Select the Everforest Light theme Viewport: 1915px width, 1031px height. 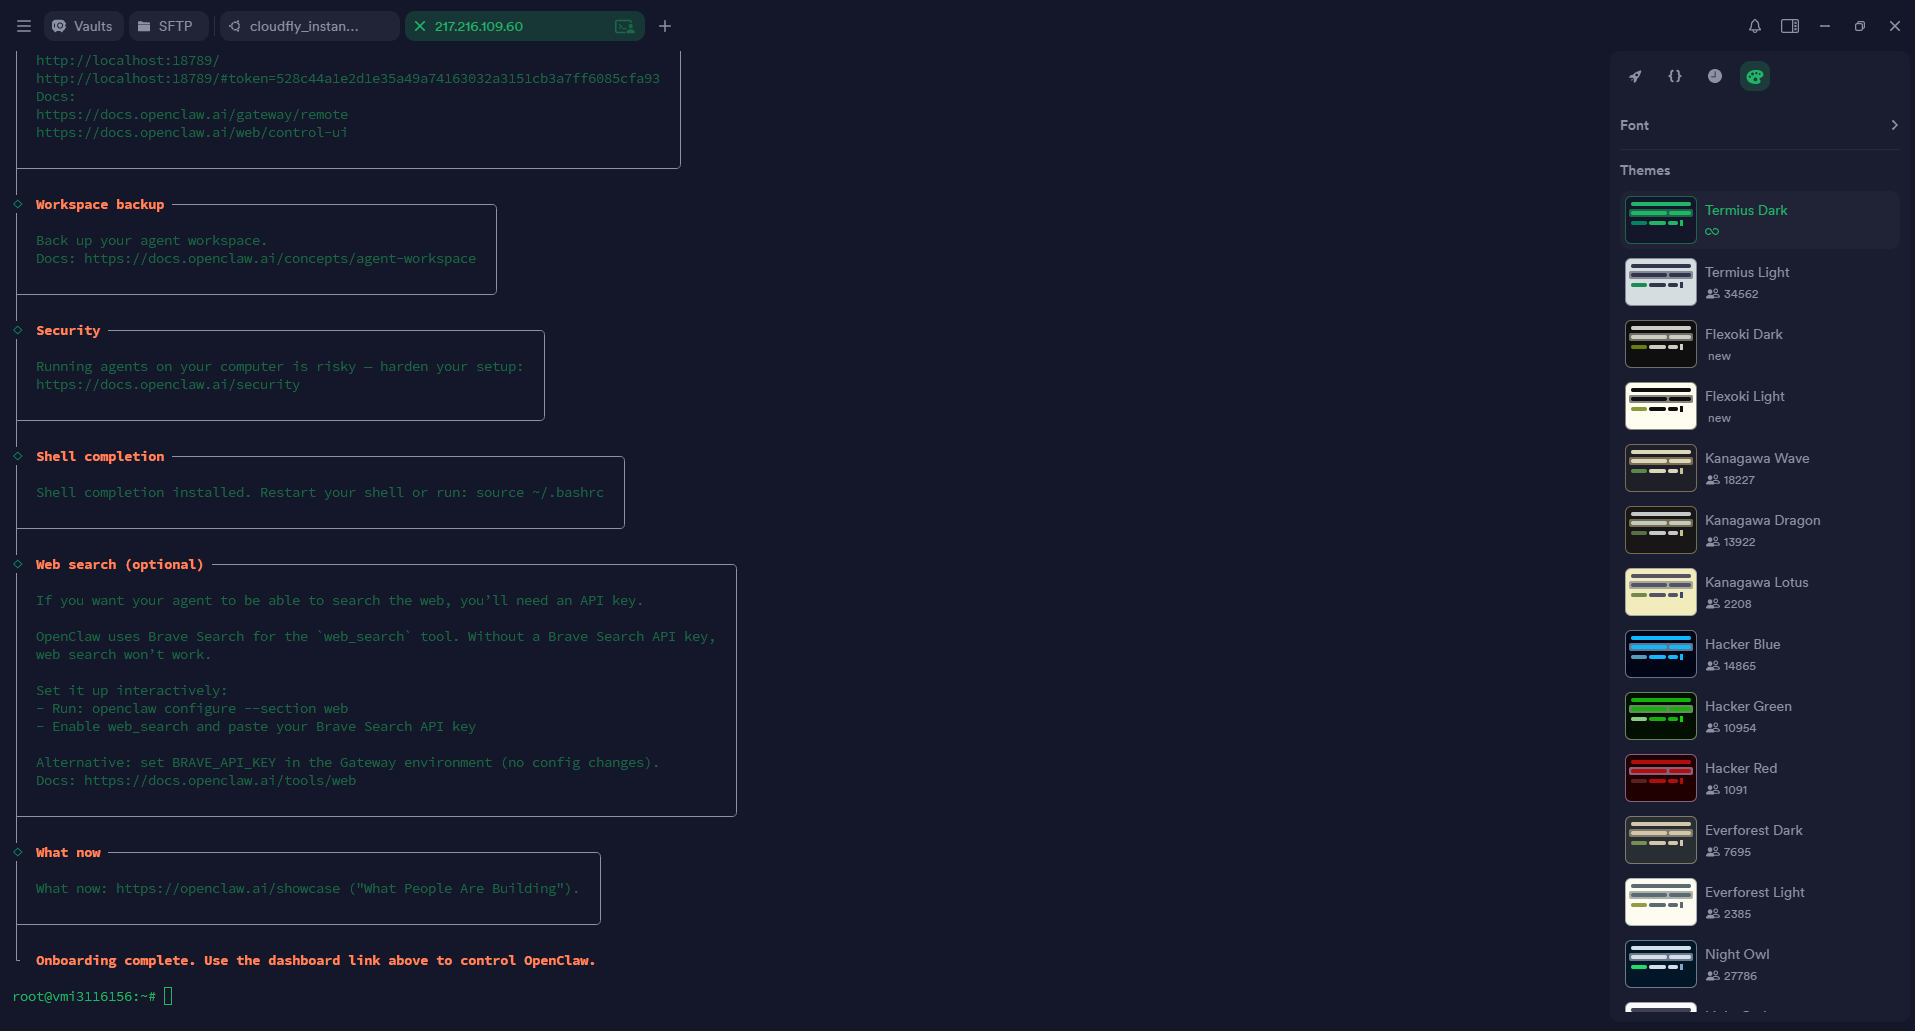(1759, 902)
